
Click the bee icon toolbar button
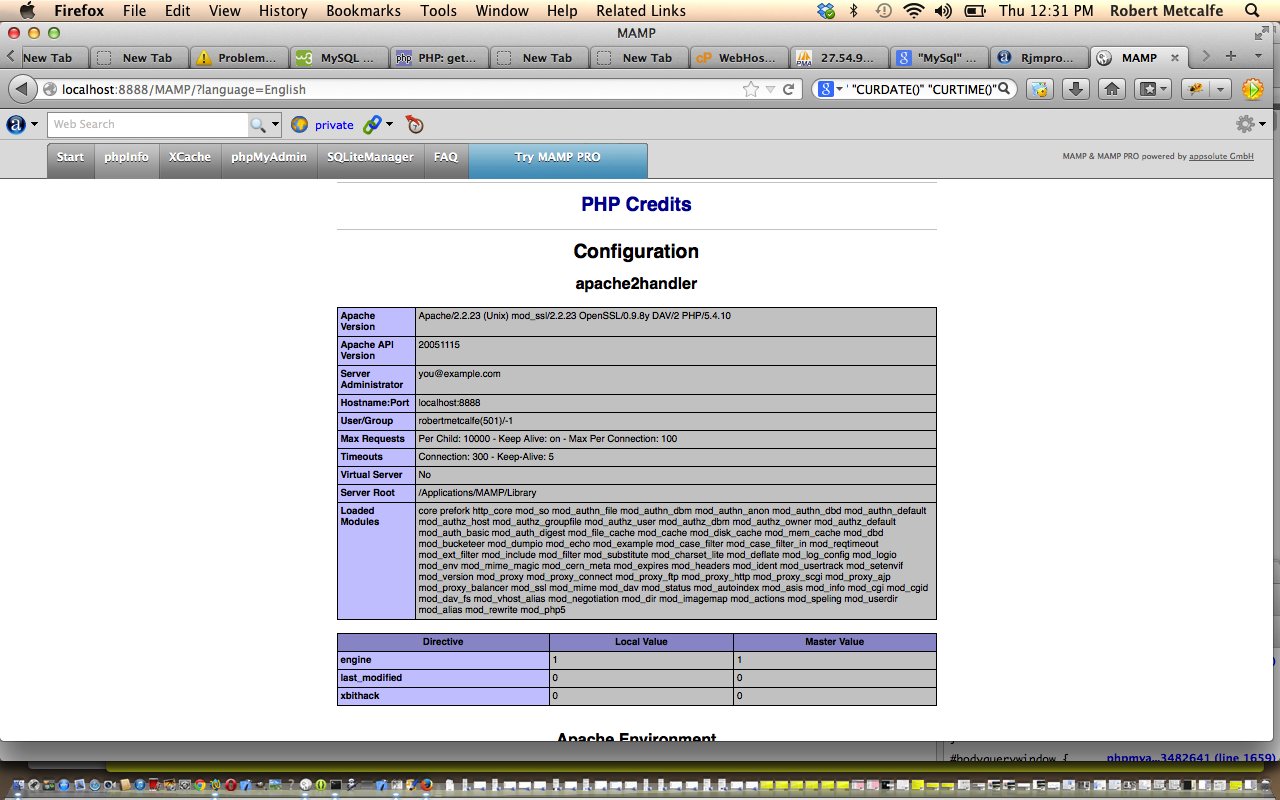1195,89
